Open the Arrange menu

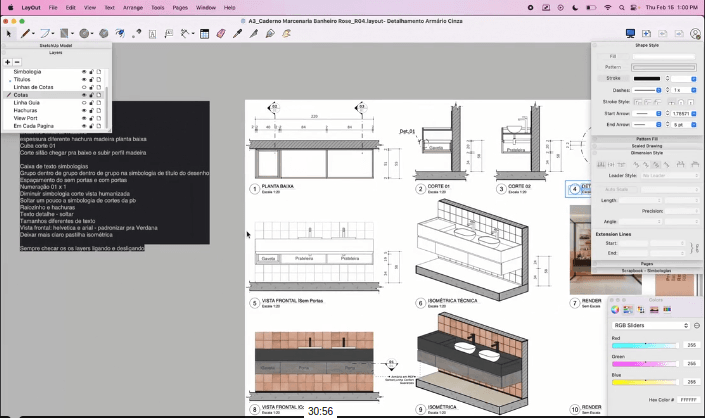click(133, 6)
